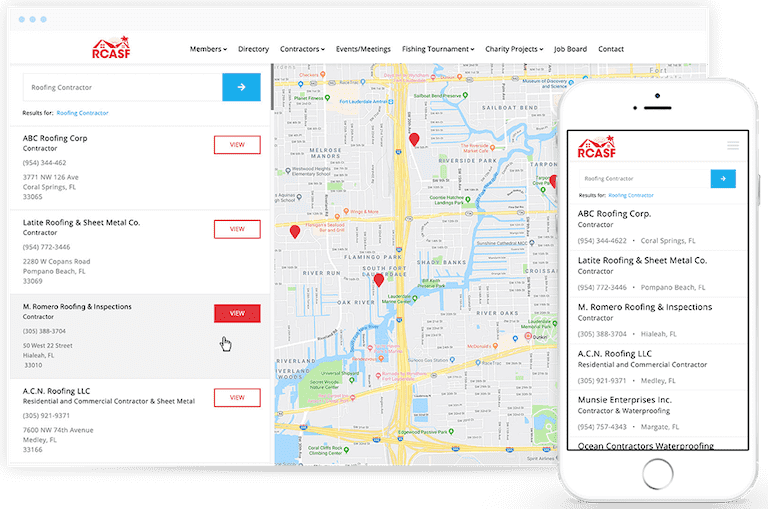Focus the phone Roofing Contractor search field
This screenshot has height=509, width=768.
[645, 179]
